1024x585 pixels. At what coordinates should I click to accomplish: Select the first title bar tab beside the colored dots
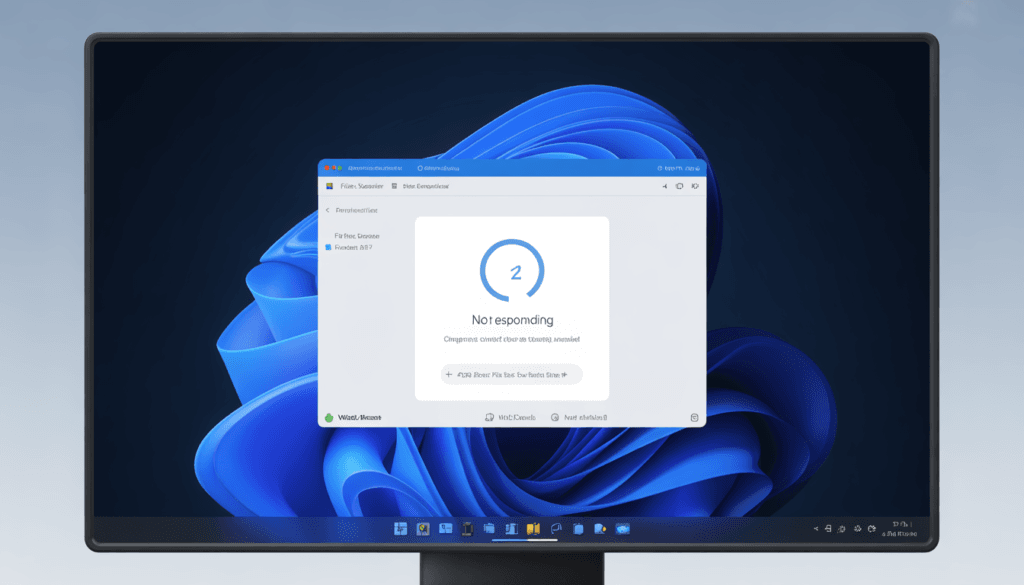375,168
